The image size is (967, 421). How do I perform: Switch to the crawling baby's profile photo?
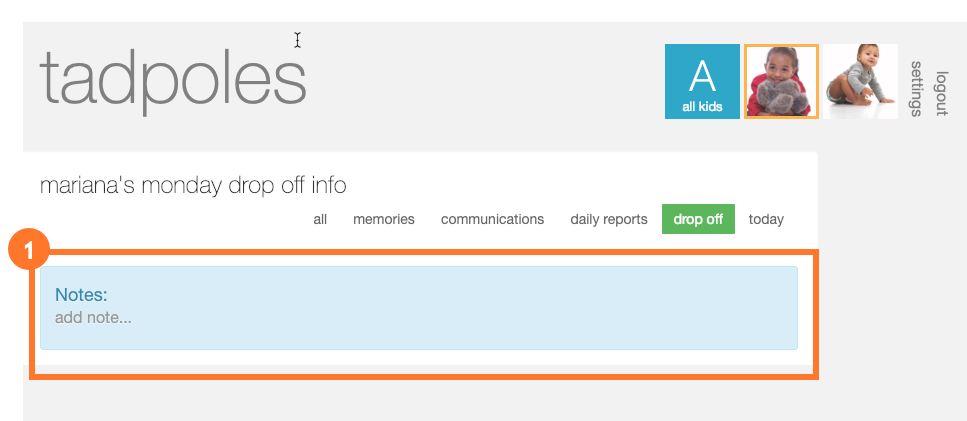(860, 82)
